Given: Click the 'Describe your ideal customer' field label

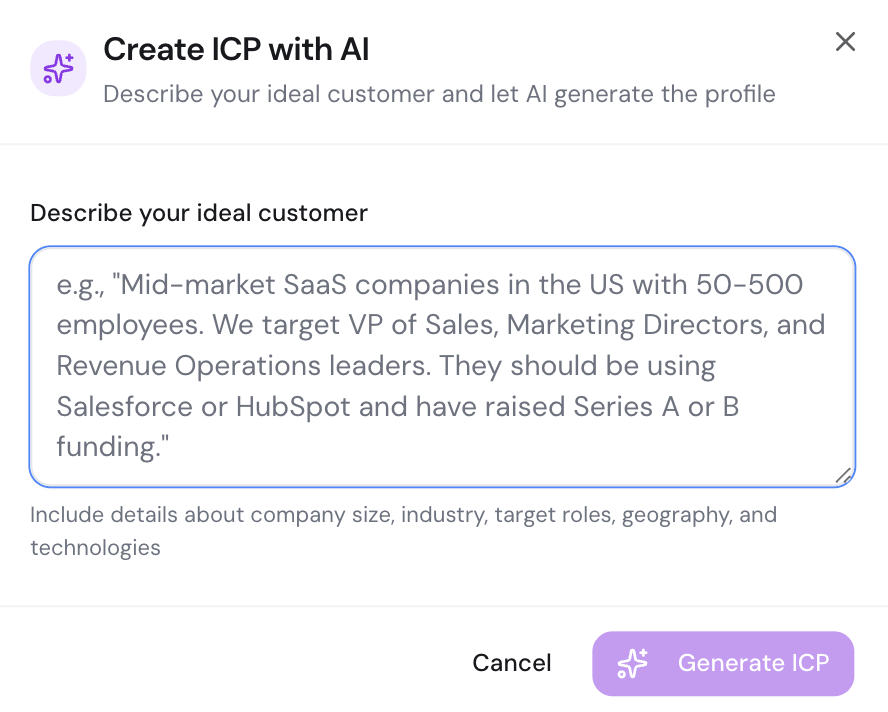Looking at the screenshot, I should [199, 213].
